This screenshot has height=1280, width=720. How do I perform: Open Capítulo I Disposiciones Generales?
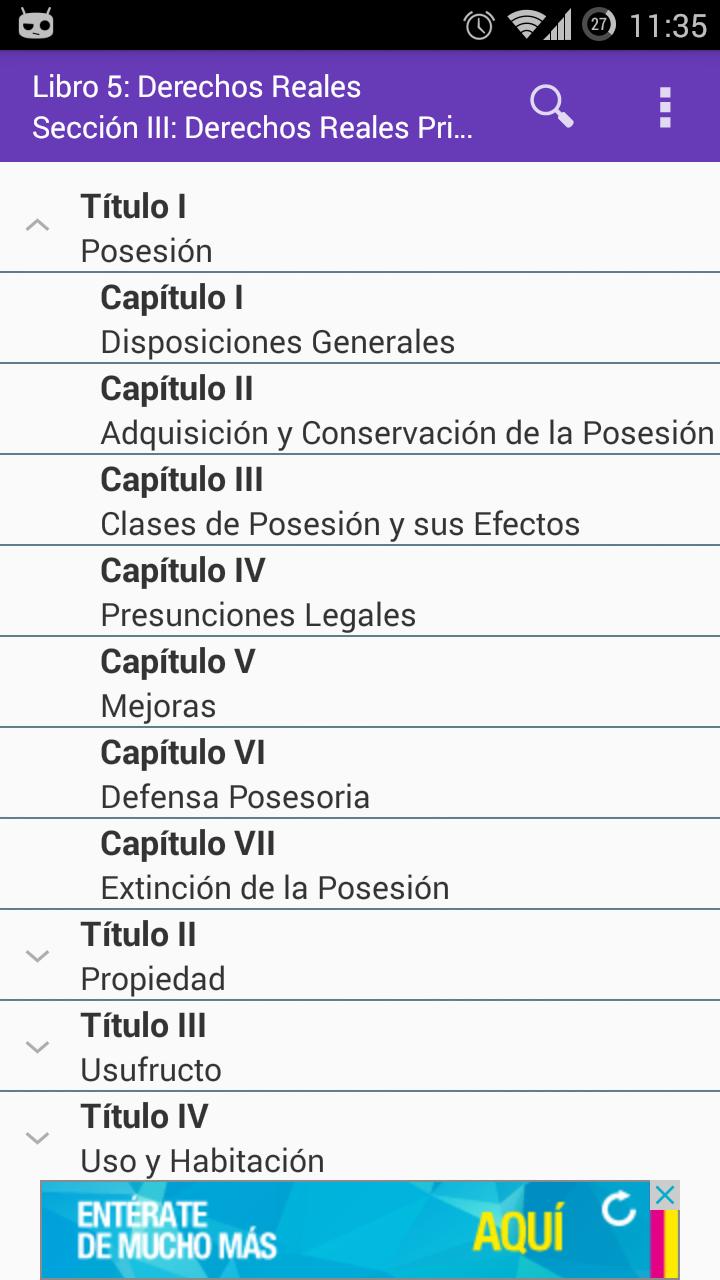pos(278,319)
